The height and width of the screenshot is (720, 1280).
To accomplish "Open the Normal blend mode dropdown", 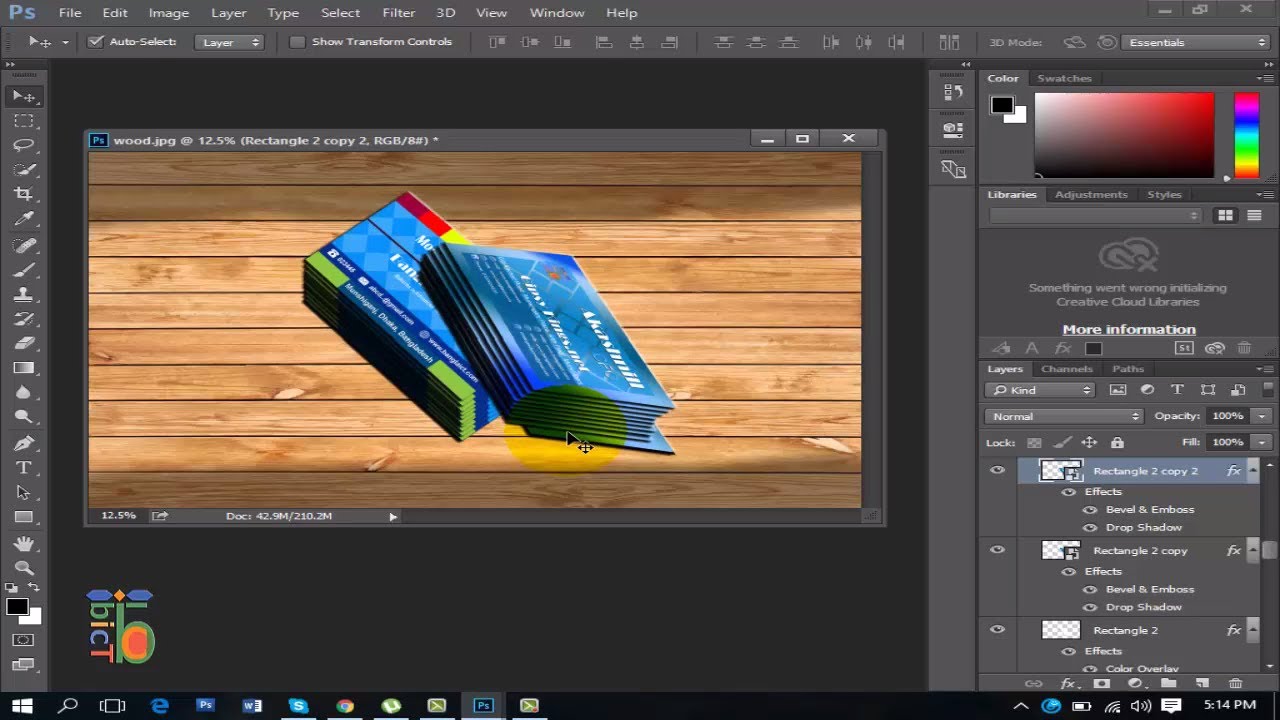I will 1065,416.
